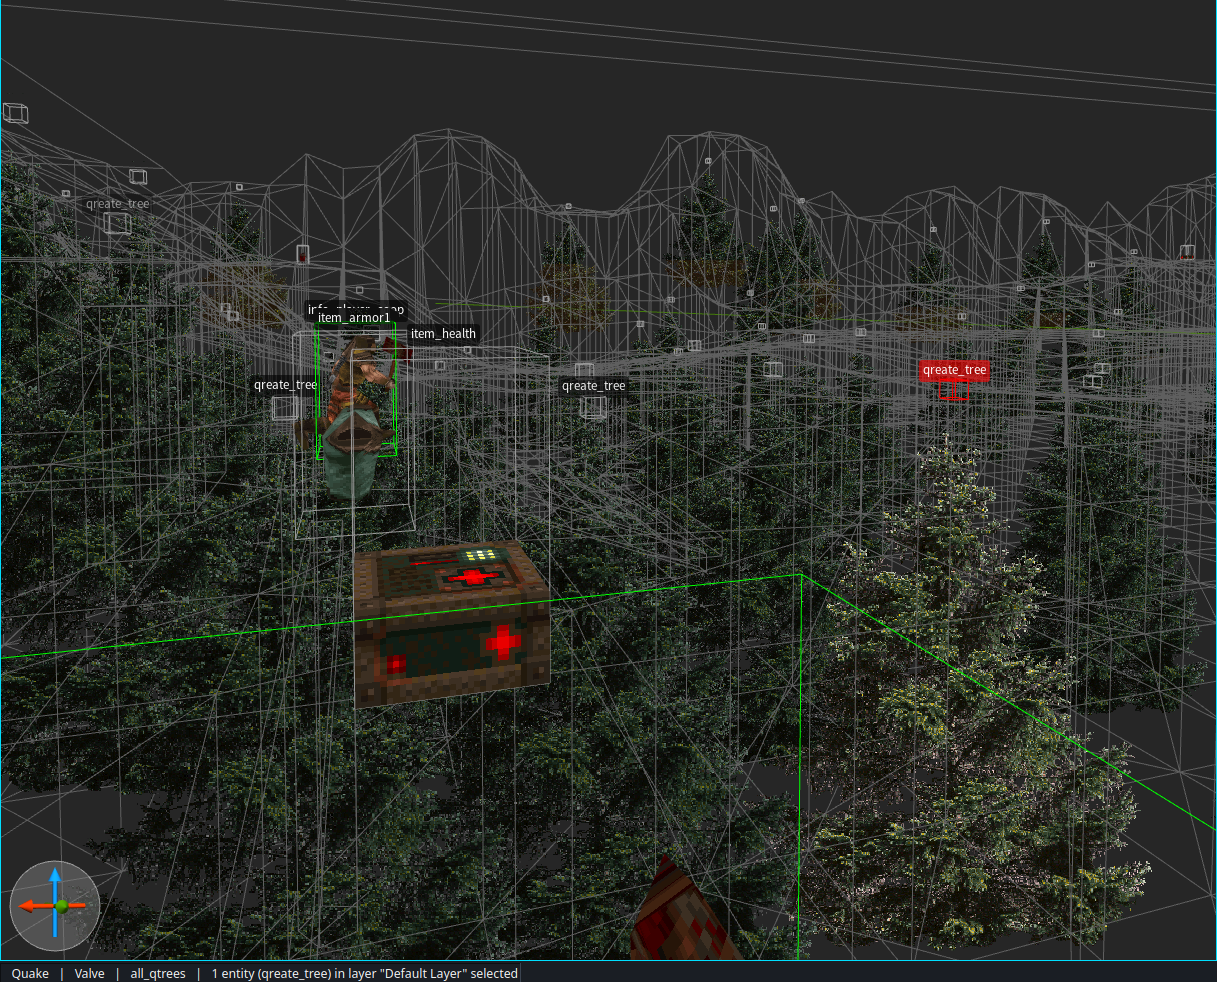The width and height of the screenshot is (1217, 982).
Task: Select the qreate_tree entity labeled near the left edge
Action: pyautogui.click(x=285, y=384)
